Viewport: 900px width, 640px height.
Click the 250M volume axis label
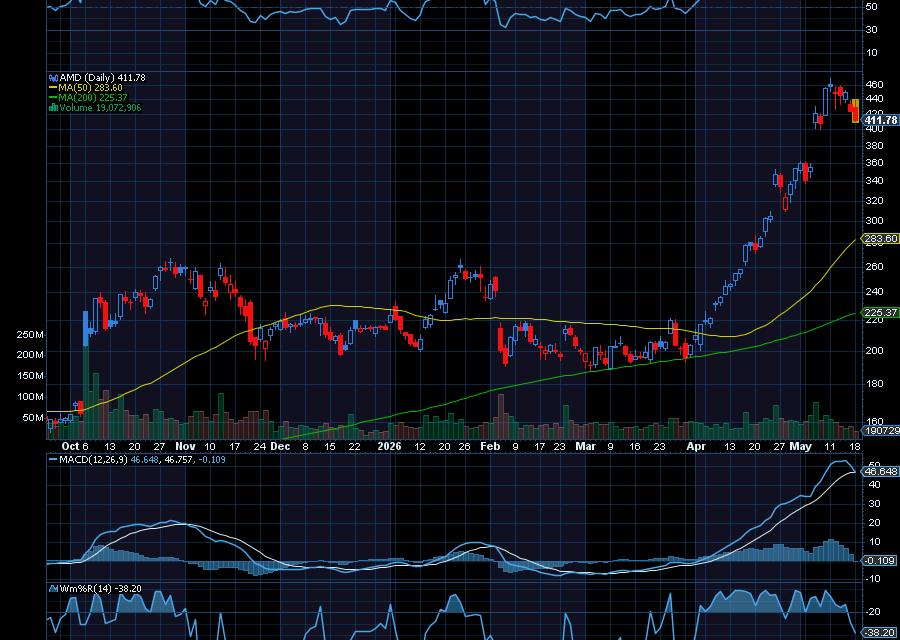(30, 335)
